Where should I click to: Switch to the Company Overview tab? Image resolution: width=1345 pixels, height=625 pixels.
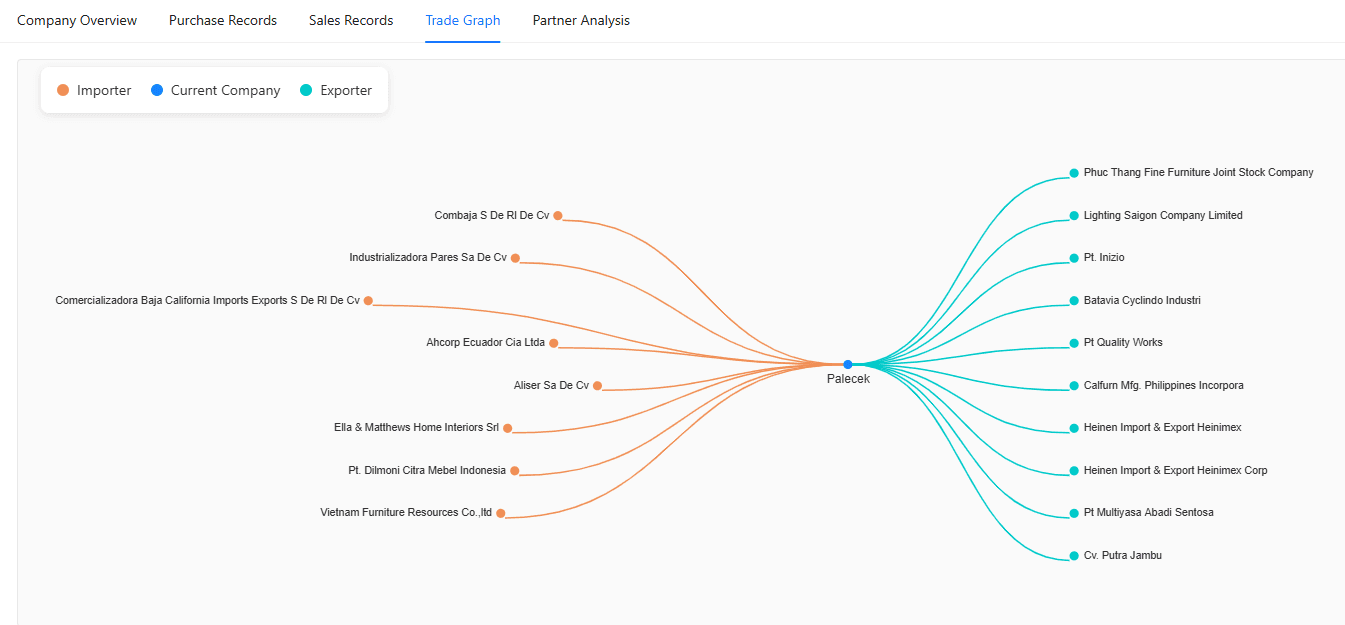click(x=77, y=20)
